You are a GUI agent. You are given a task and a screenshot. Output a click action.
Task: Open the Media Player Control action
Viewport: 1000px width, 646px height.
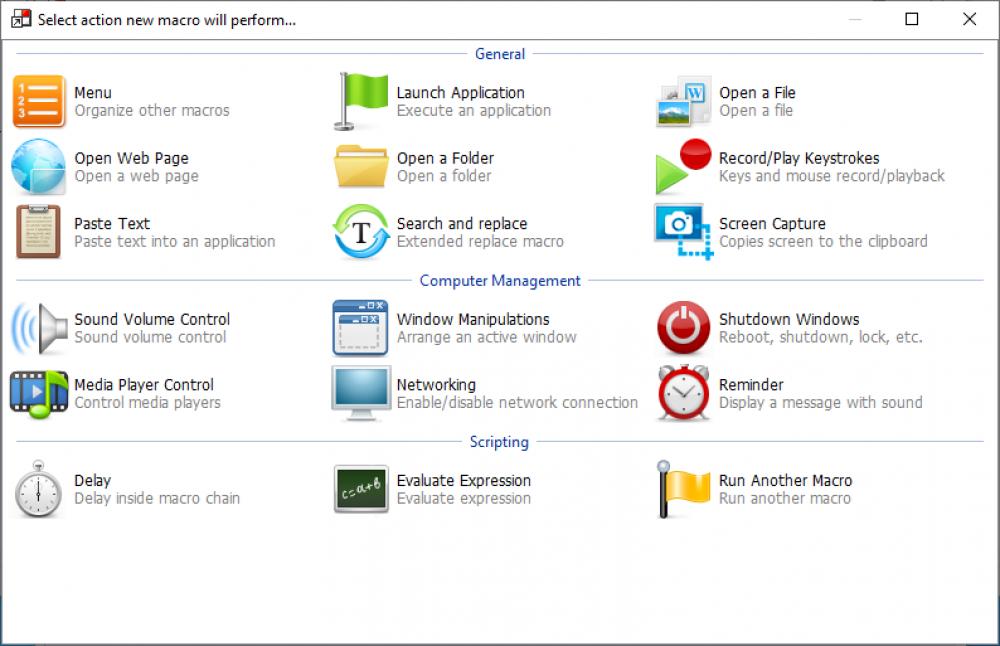(38, 393)
